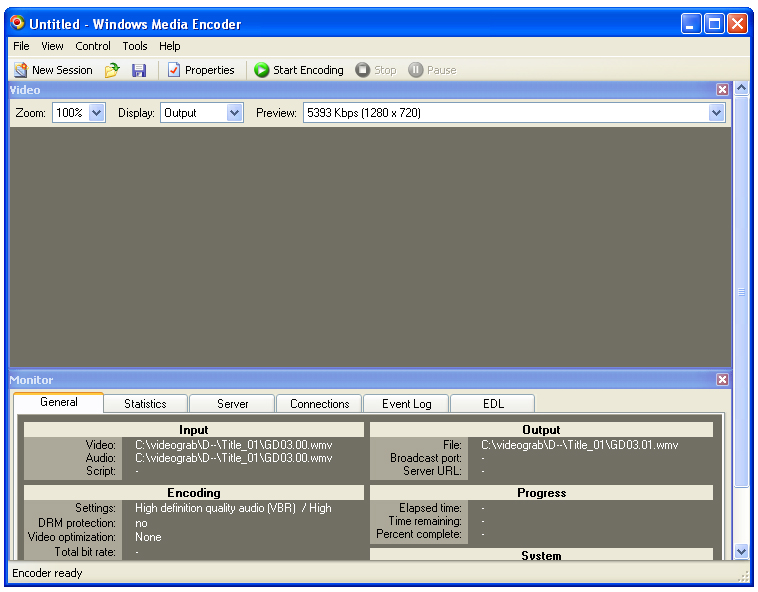The image size is (758, 592).
Task: Click the DRM protection value no
Action: (141, 523)
